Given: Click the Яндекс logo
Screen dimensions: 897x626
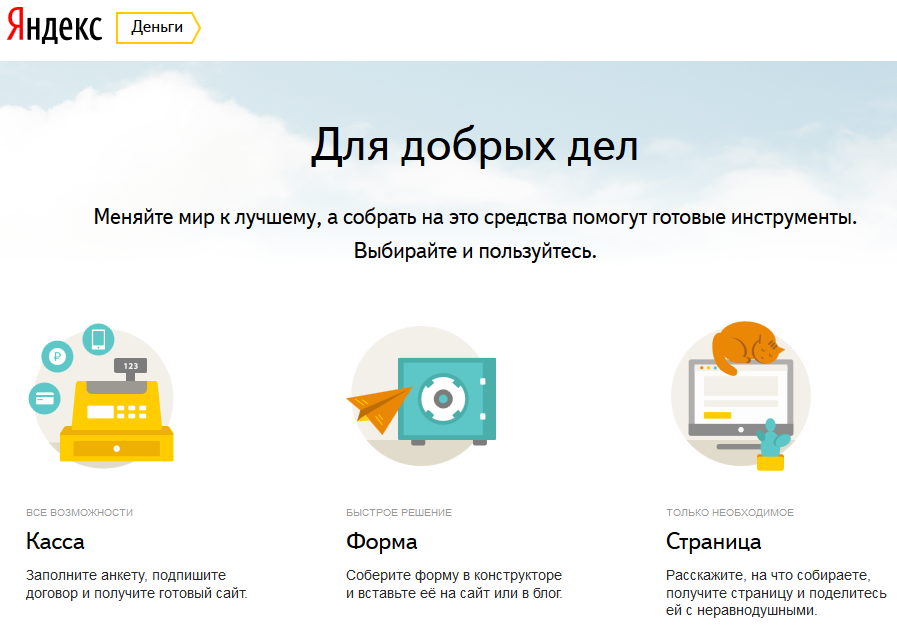Looking at the screenshot, I should pos(54,27).
